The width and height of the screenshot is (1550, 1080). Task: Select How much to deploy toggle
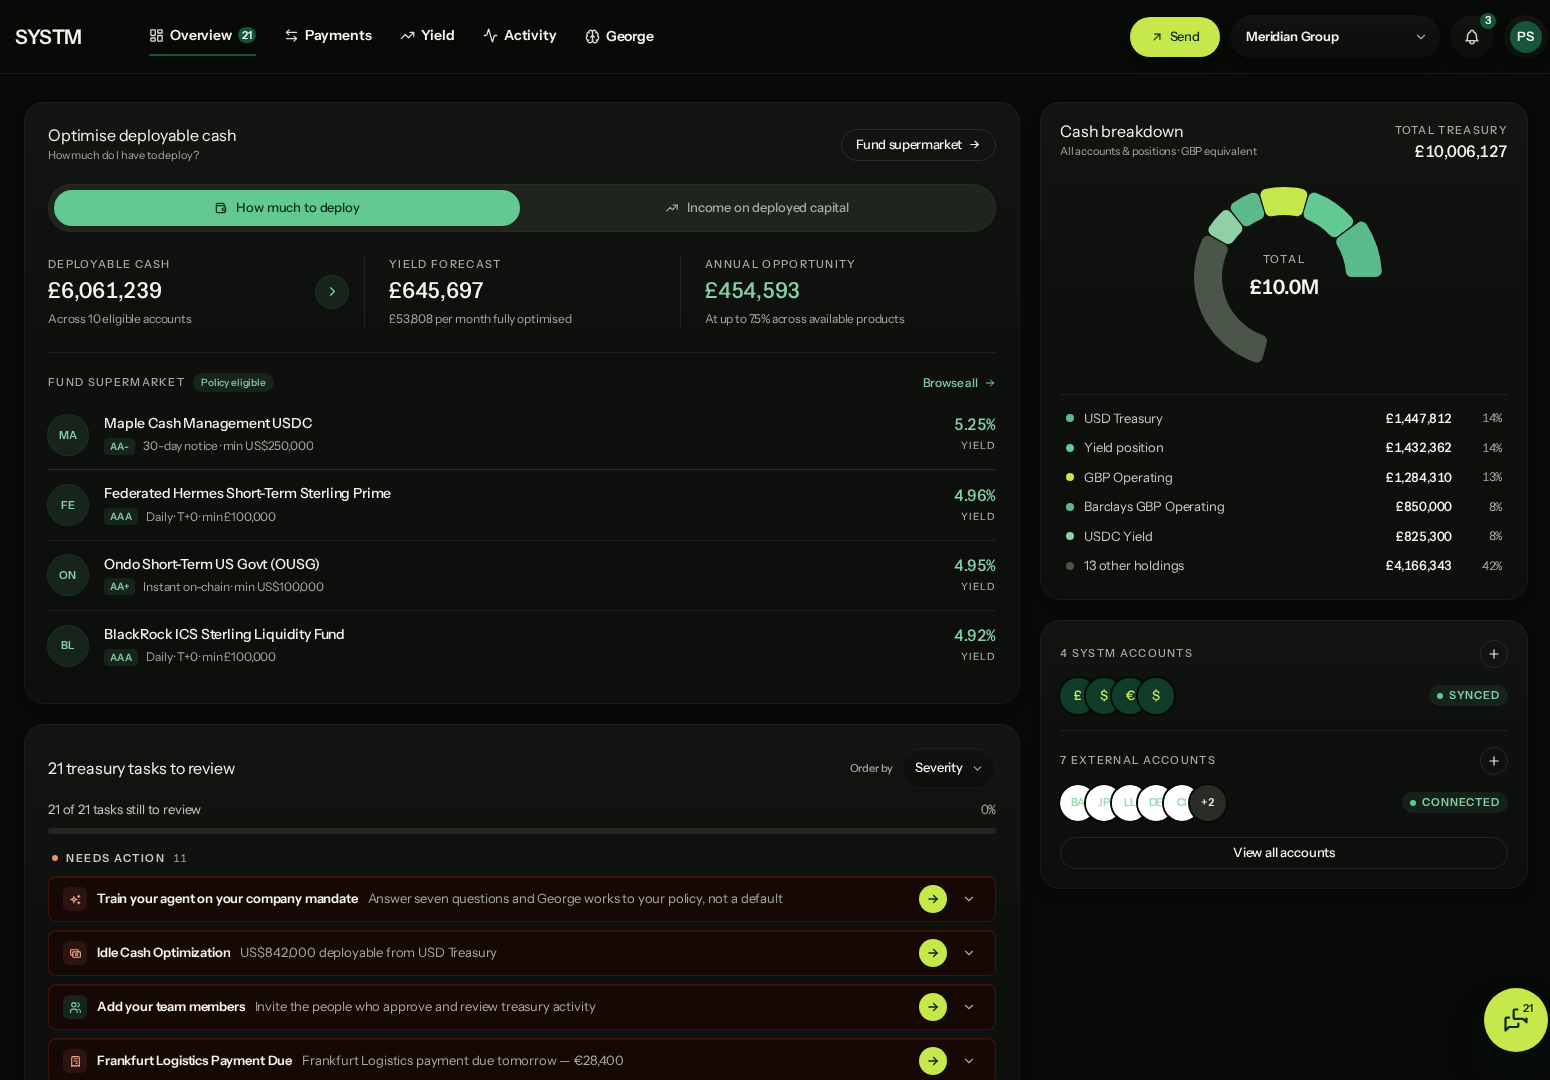(287, 208)
